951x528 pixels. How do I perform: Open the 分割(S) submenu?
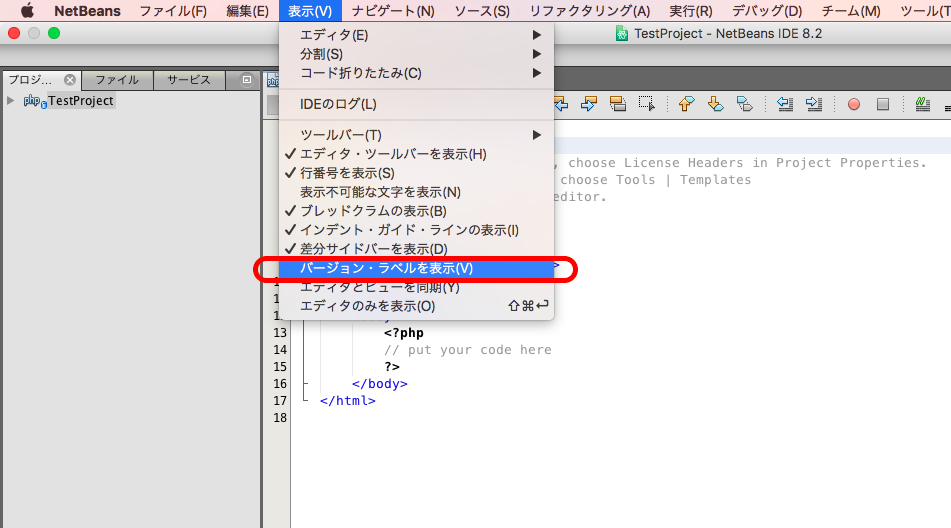(417, 54)
